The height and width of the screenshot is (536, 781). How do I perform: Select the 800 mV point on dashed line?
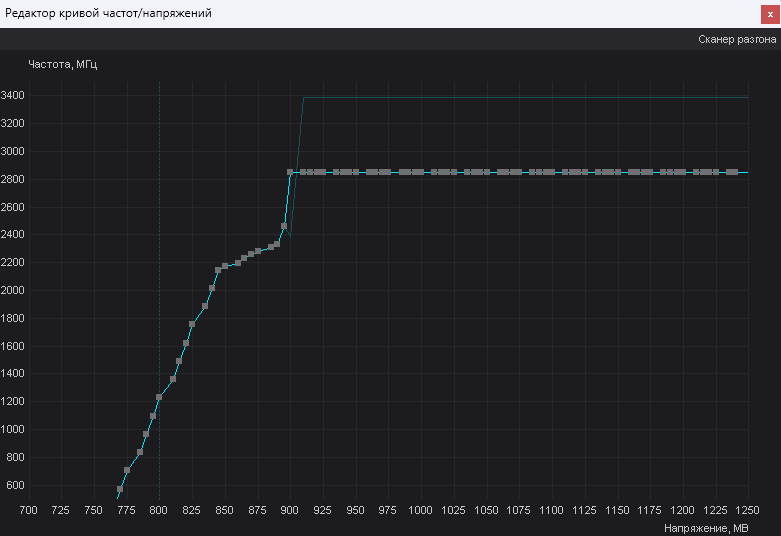pos(159,397)
